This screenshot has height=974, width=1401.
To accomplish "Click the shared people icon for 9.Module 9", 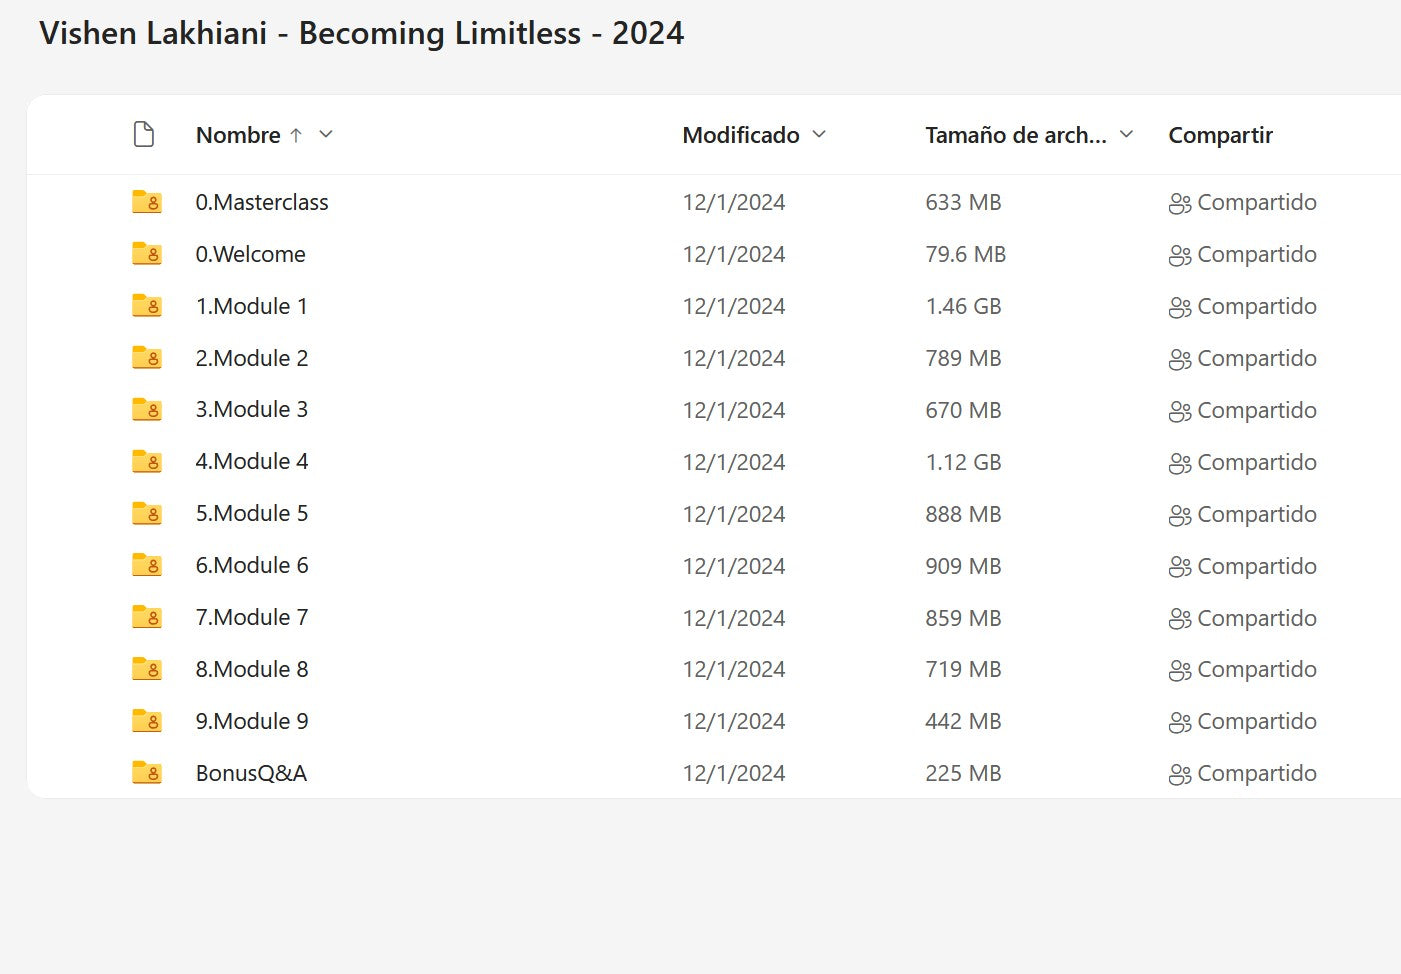I will [1179, 722].
